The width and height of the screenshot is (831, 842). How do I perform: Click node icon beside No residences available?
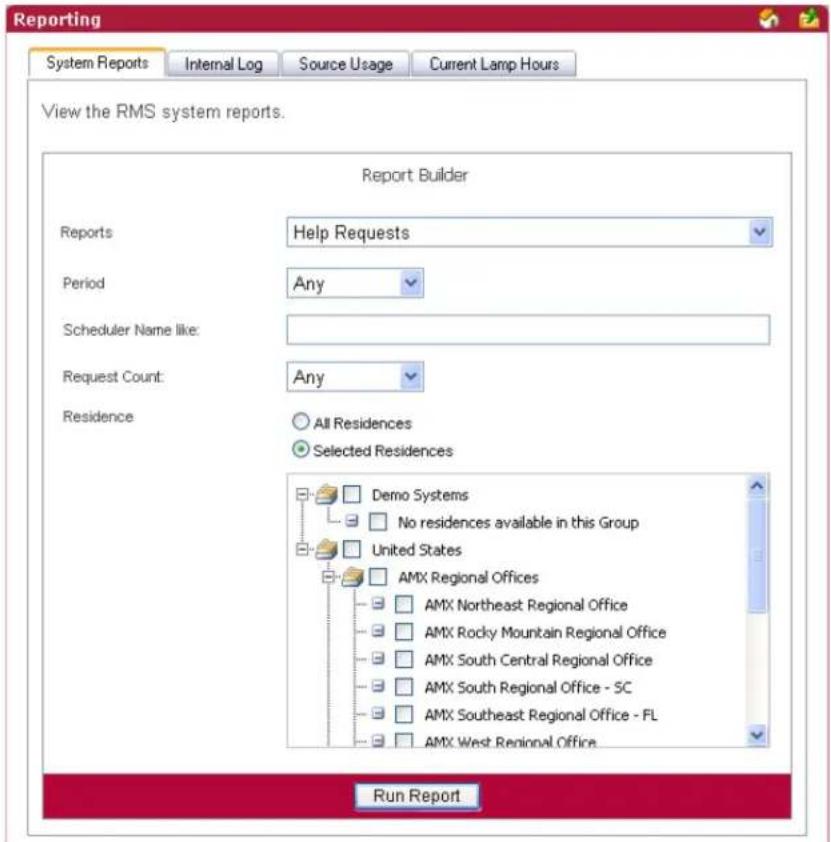point(352,521)
